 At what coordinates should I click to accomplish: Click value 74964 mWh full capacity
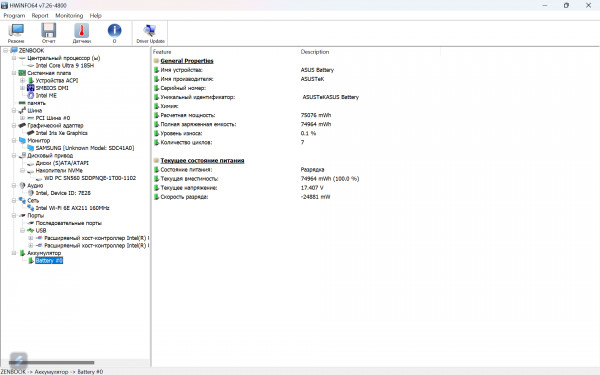[316, 124]
